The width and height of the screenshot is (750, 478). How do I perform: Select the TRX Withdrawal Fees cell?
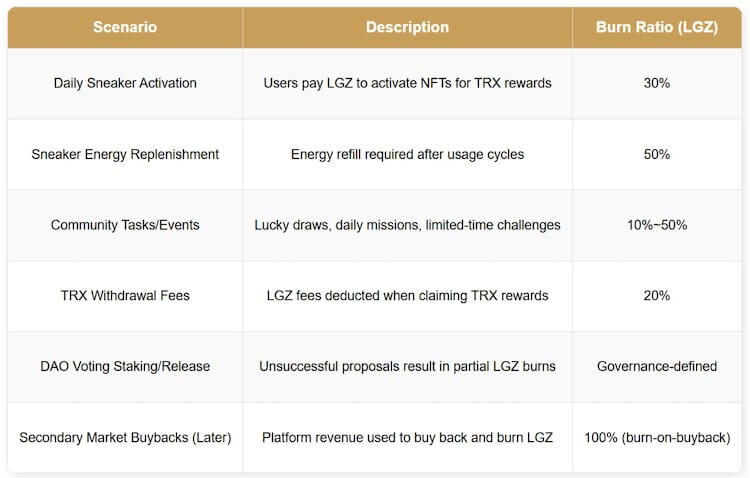click(125, 296)
